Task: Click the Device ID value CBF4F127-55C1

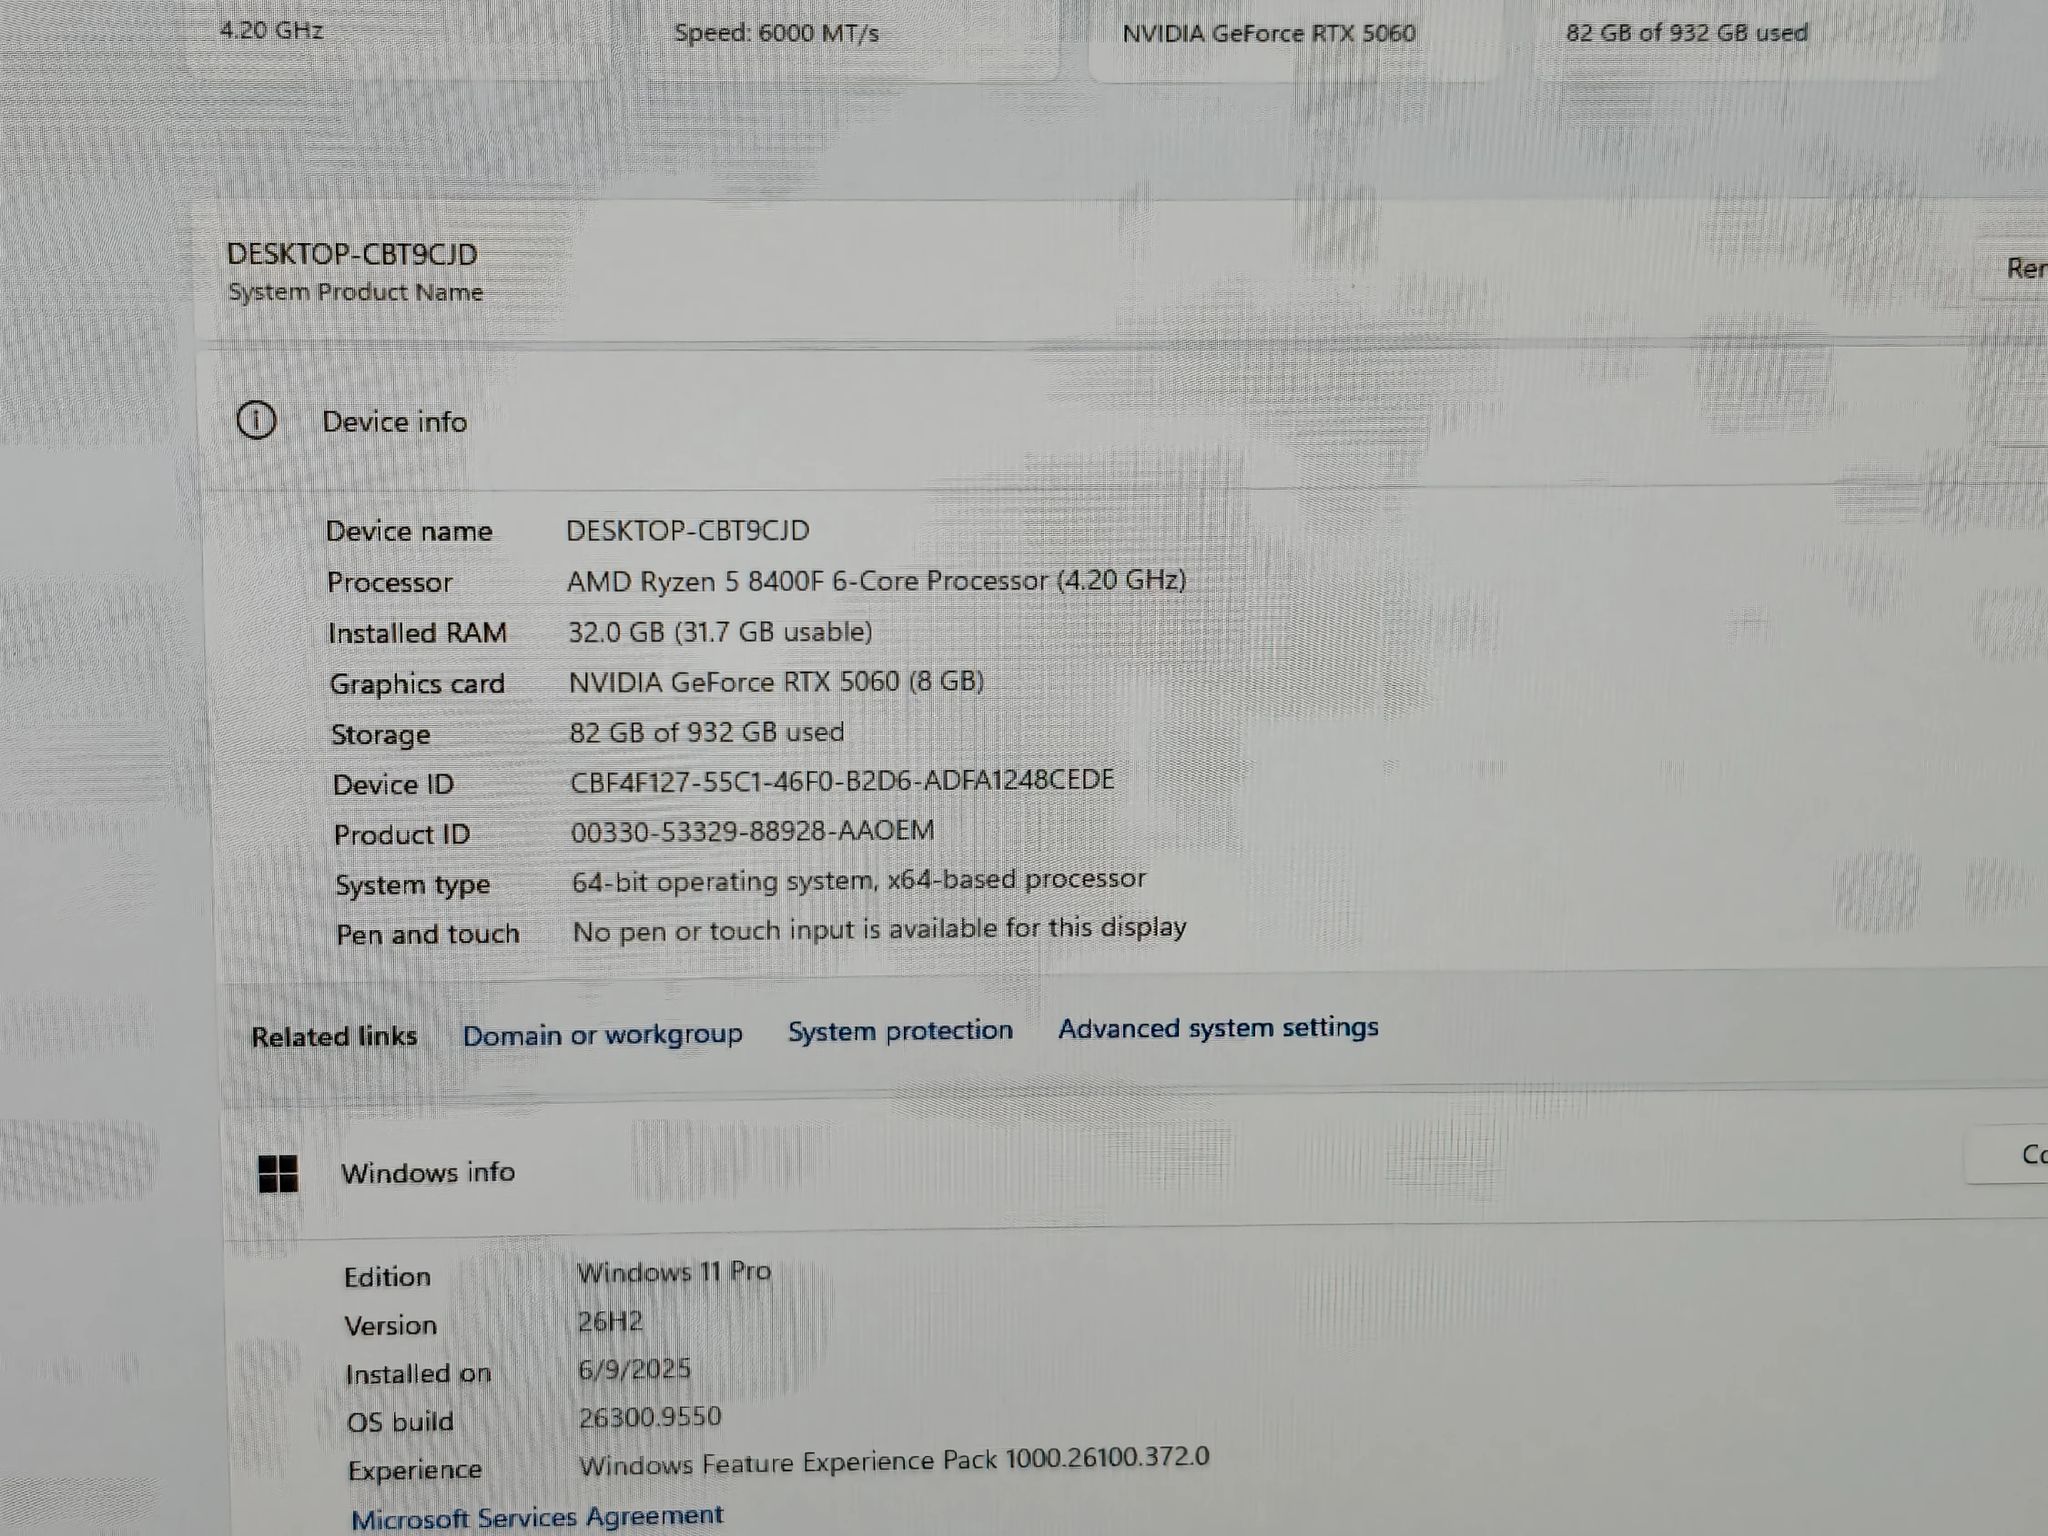Action: [842, 780]
